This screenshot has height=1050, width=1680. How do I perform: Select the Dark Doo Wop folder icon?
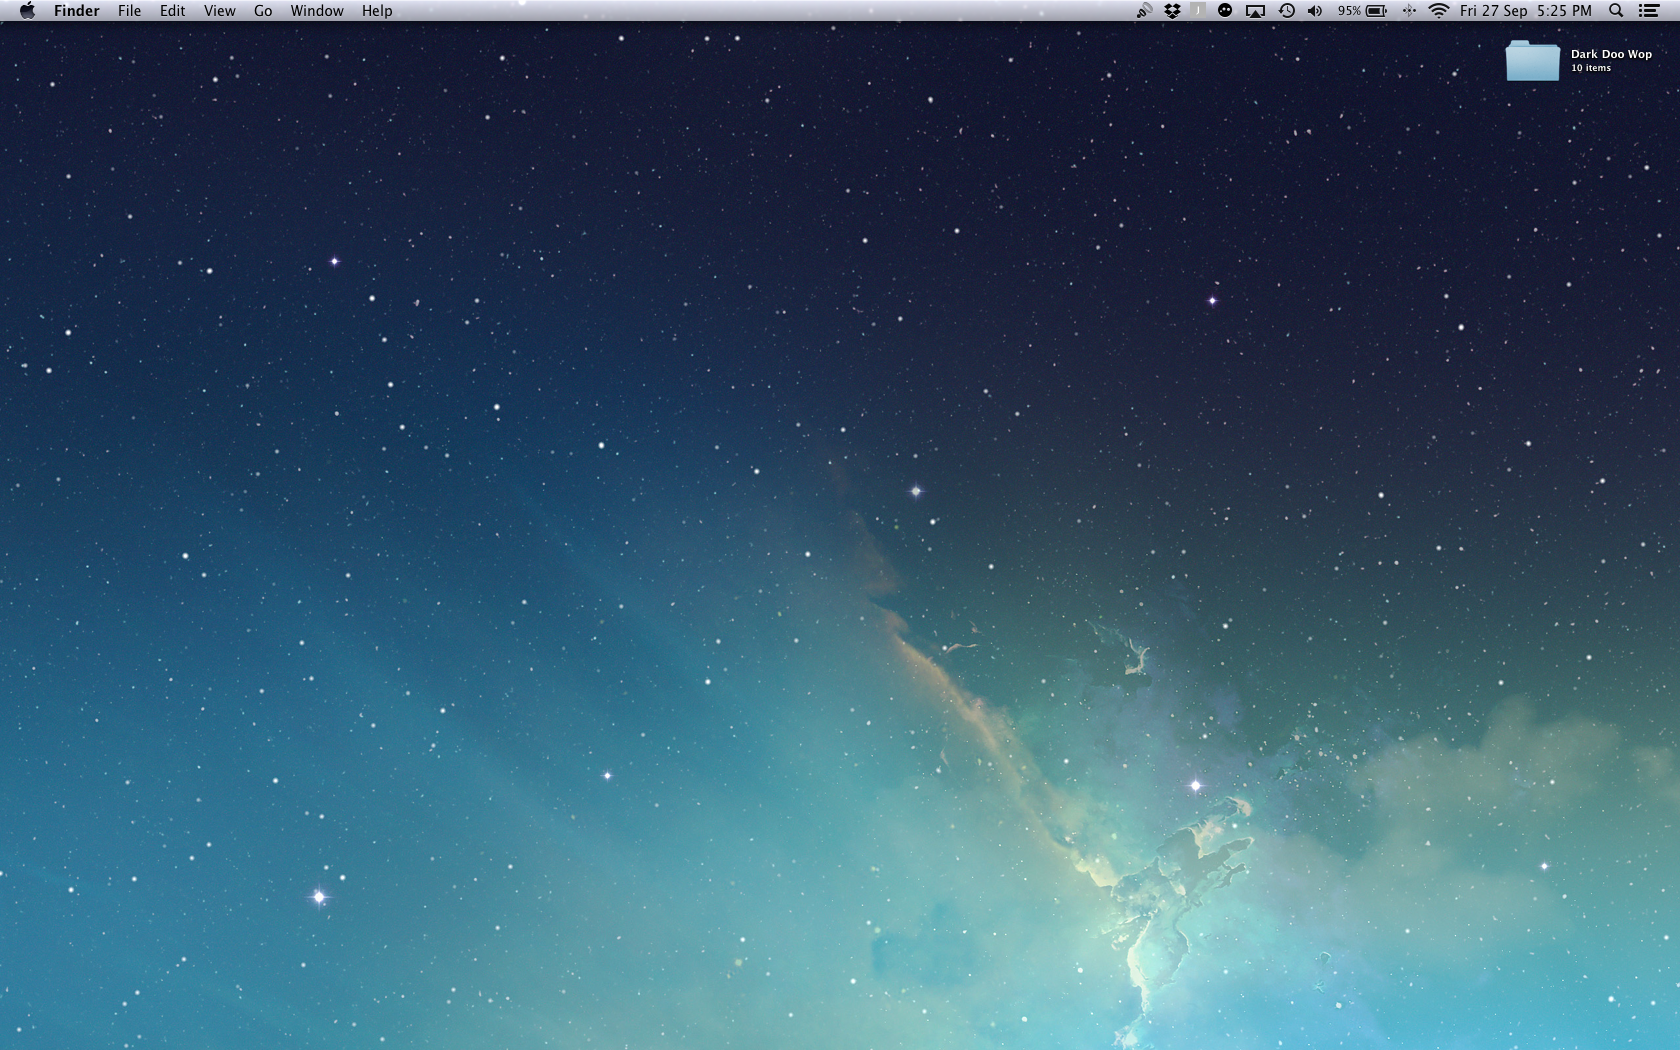pyautogui.click(x=1533, y=60)
